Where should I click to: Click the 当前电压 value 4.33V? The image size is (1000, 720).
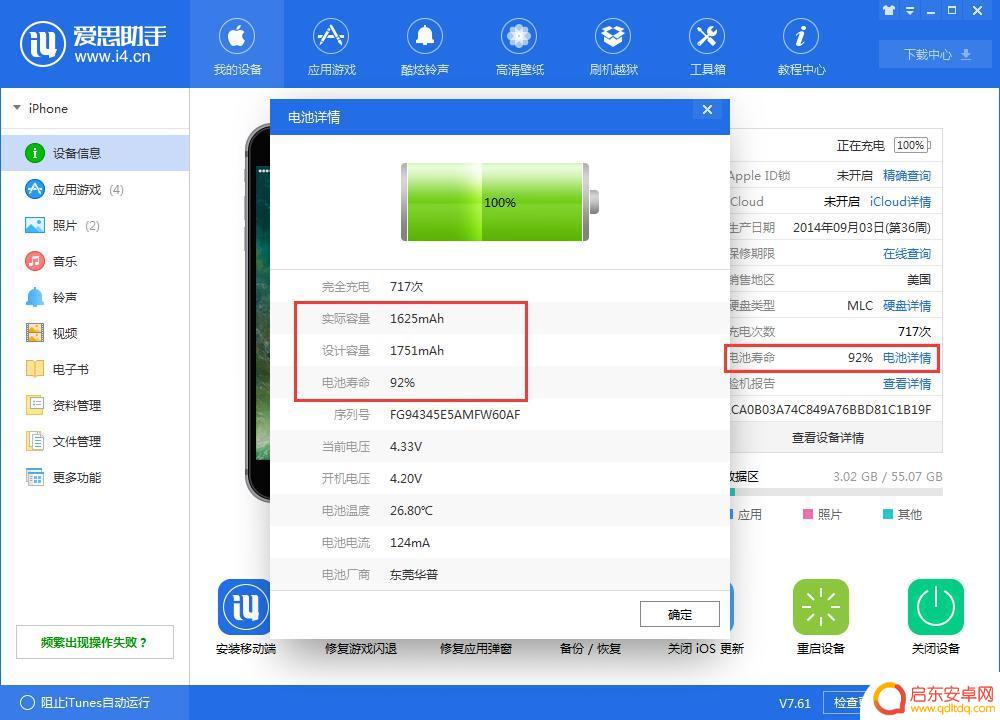coord(406,446)
